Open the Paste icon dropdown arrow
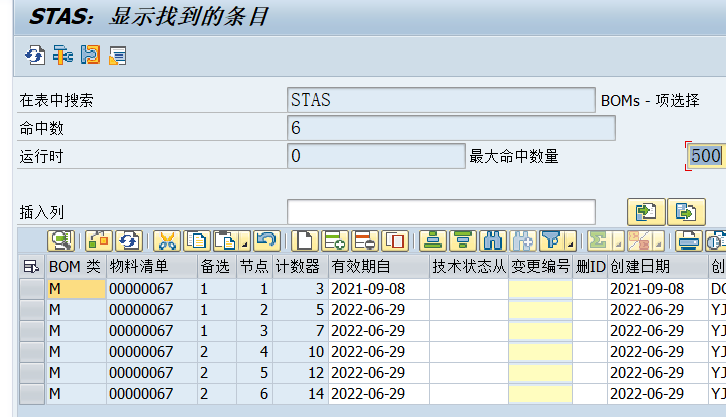The width and height of the screenshot is (726, 417). [x=245, y=242]
